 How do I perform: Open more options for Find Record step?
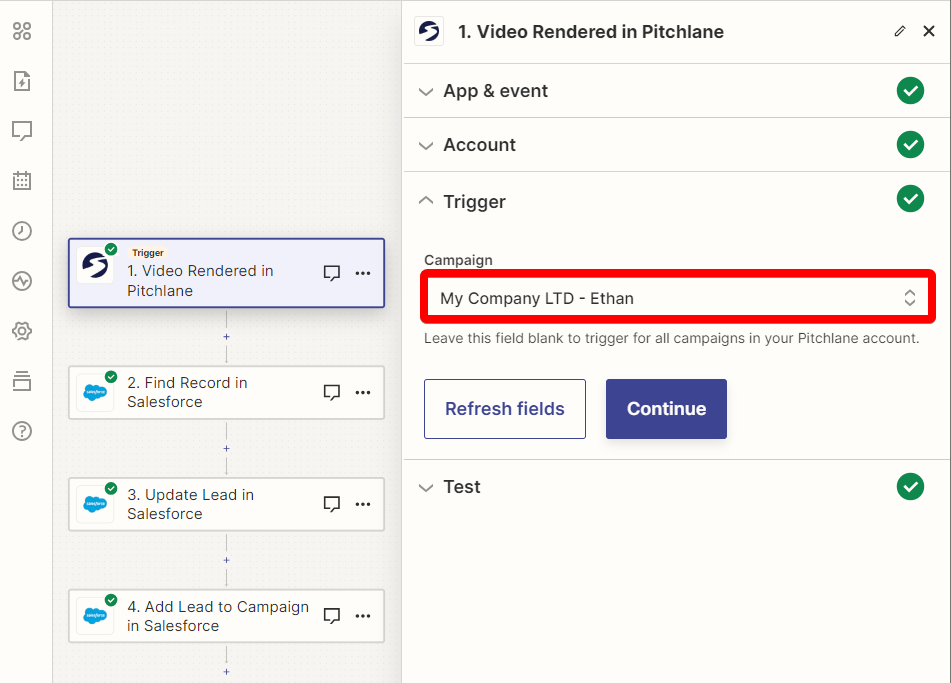click(363, 392)
